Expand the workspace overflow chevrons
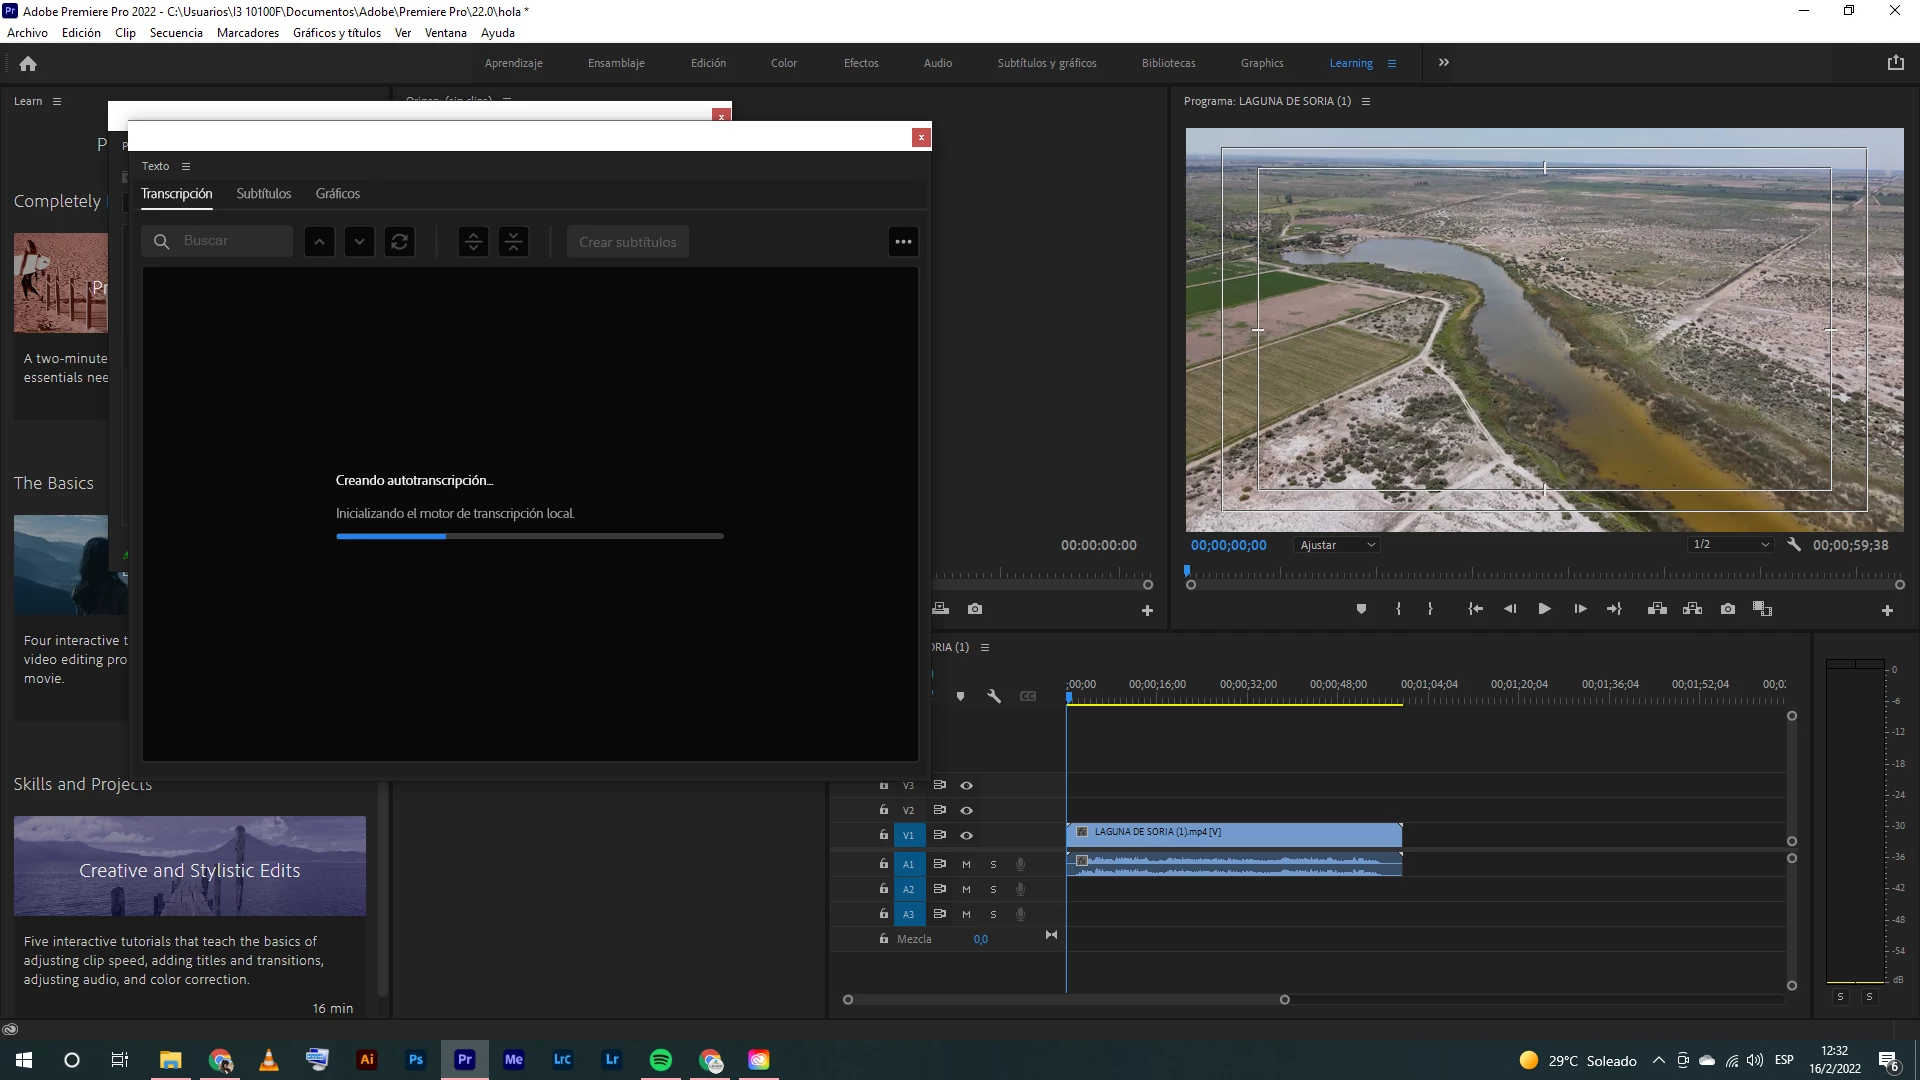Image resolution: width=1920 pixels, height=1080 pixels. pos(1443,63)
